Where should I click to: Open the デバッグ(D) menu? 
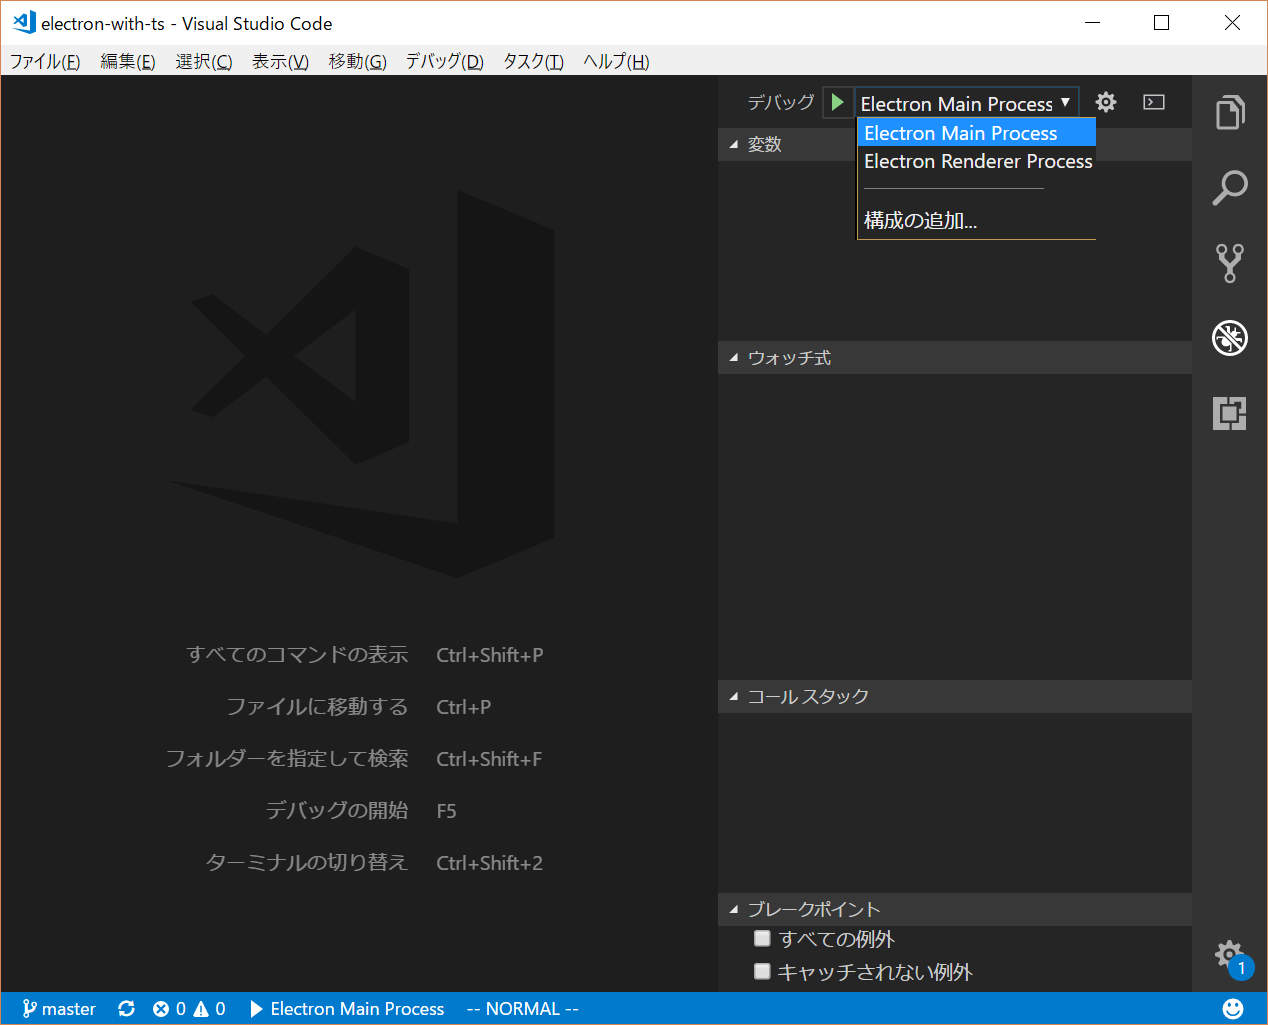pos(444,61)
